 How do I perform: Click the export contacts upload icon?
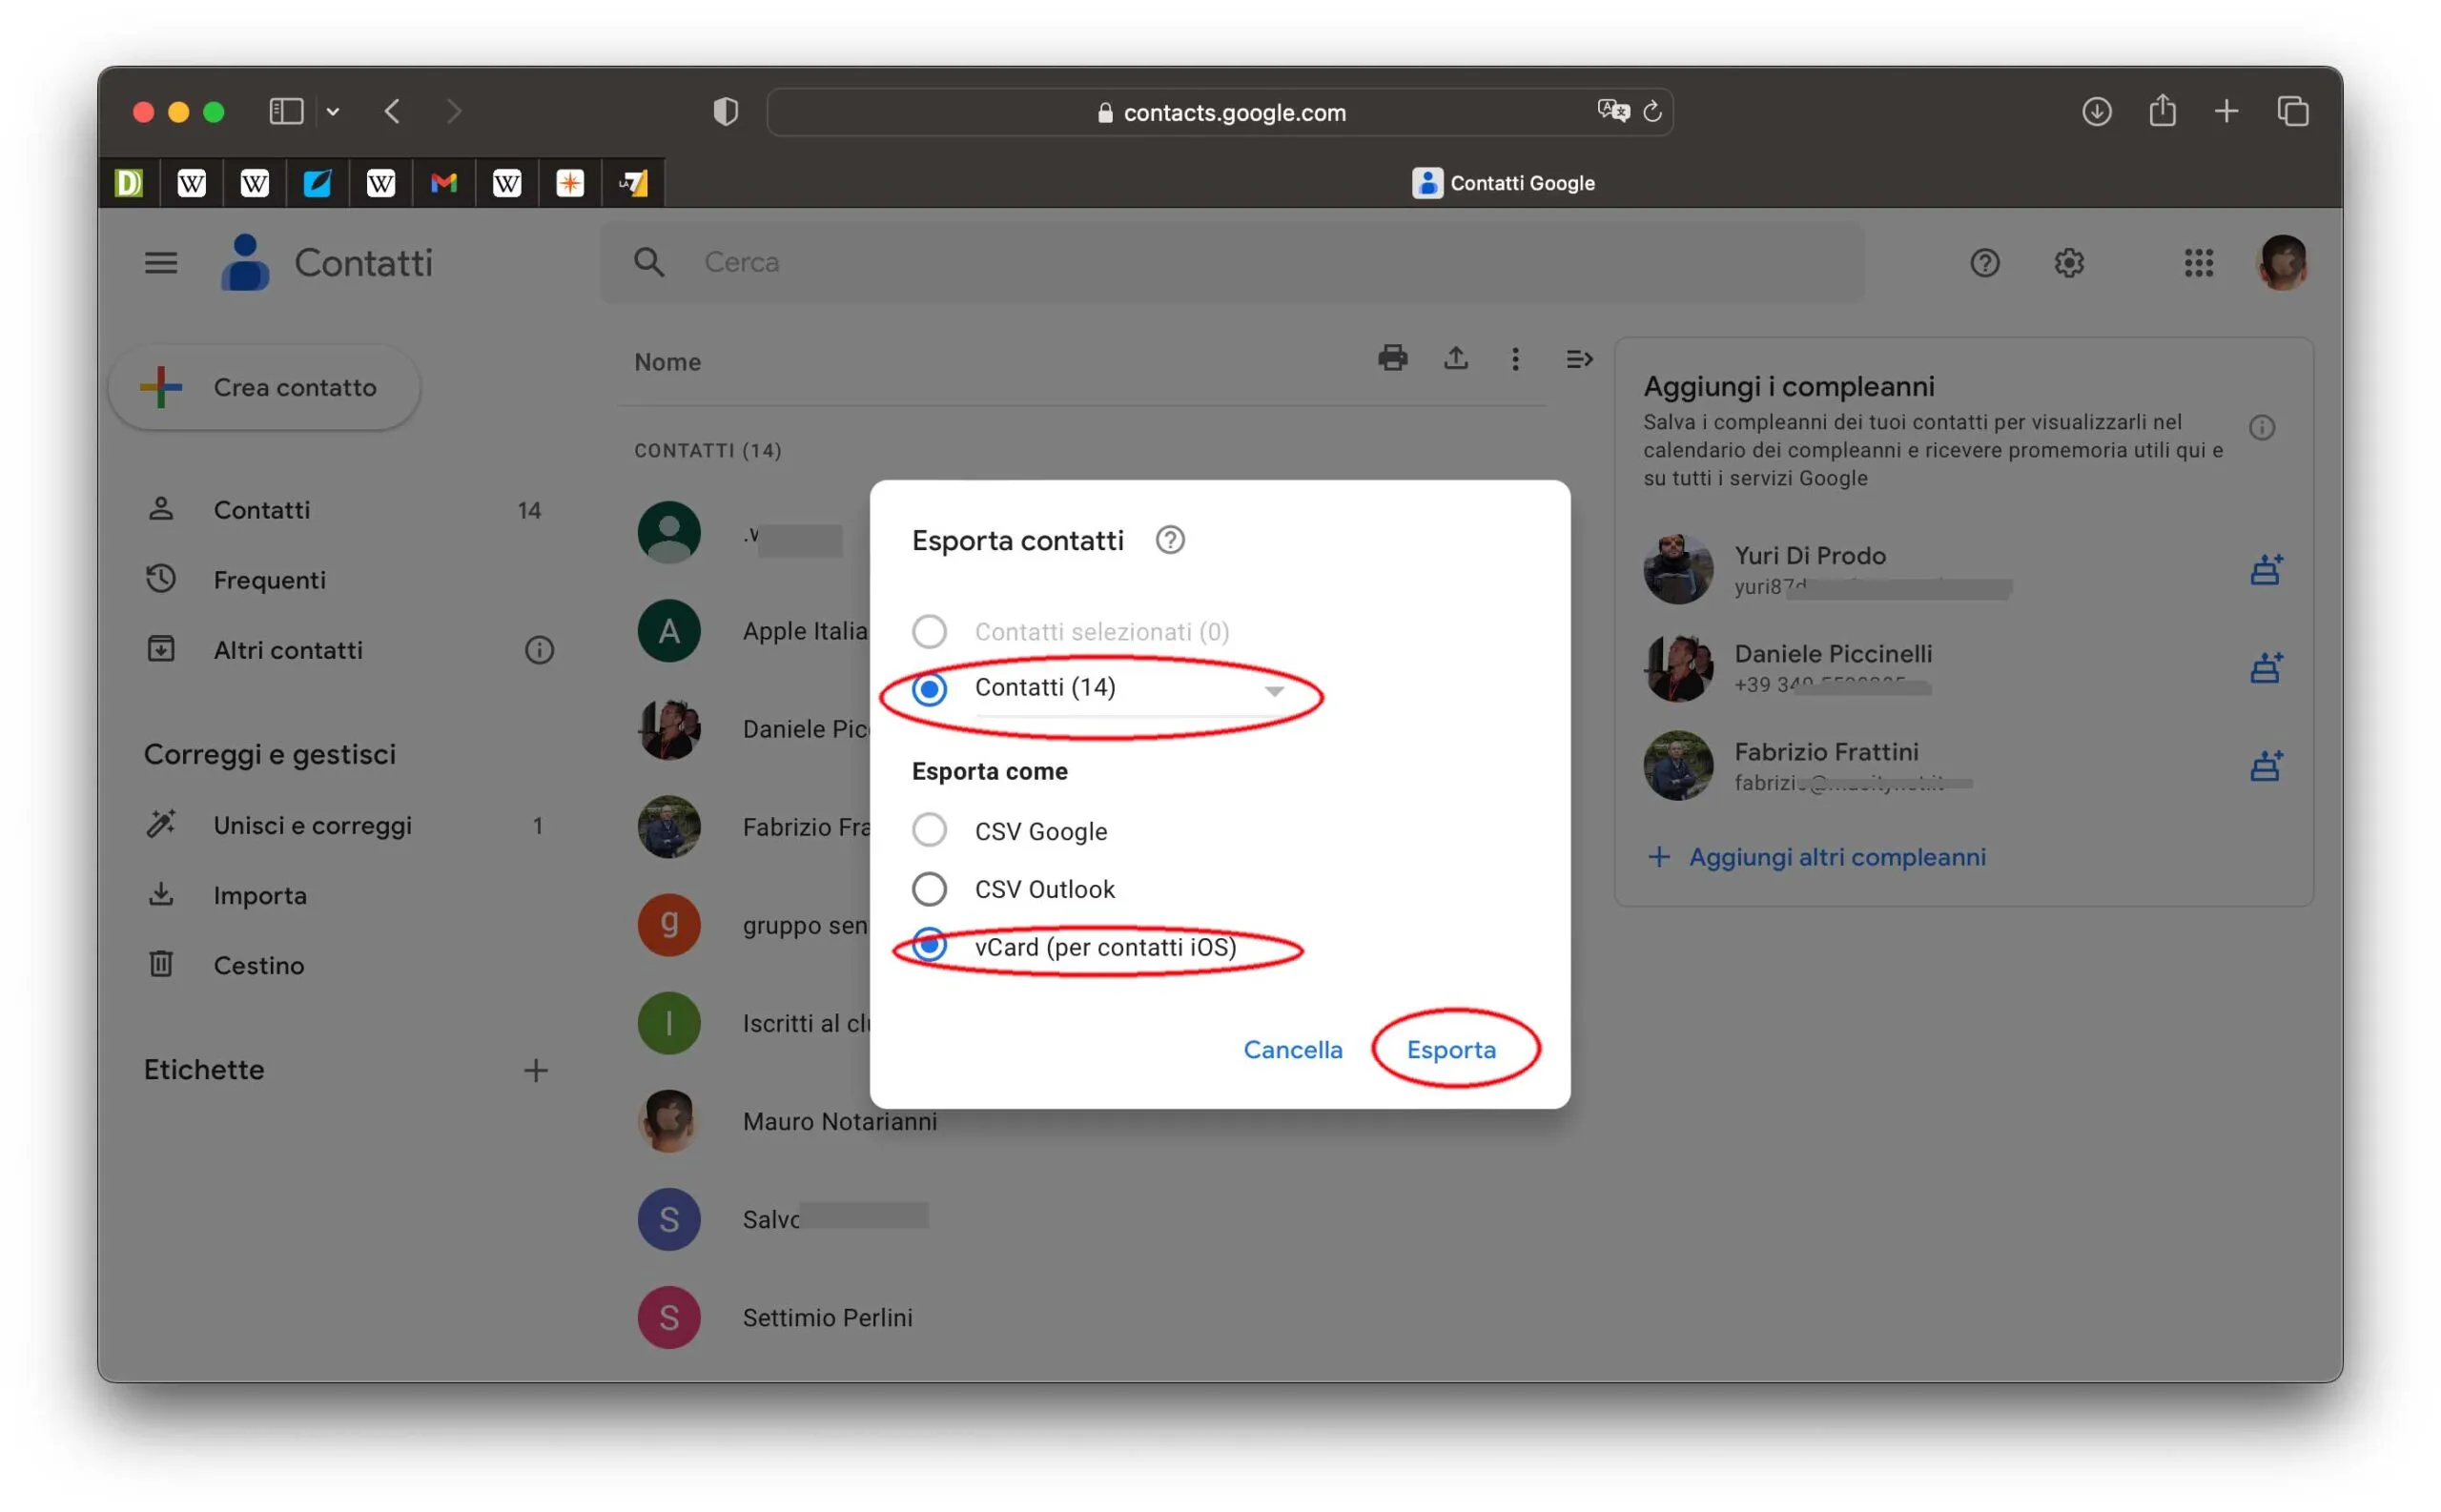point(1455,359)
